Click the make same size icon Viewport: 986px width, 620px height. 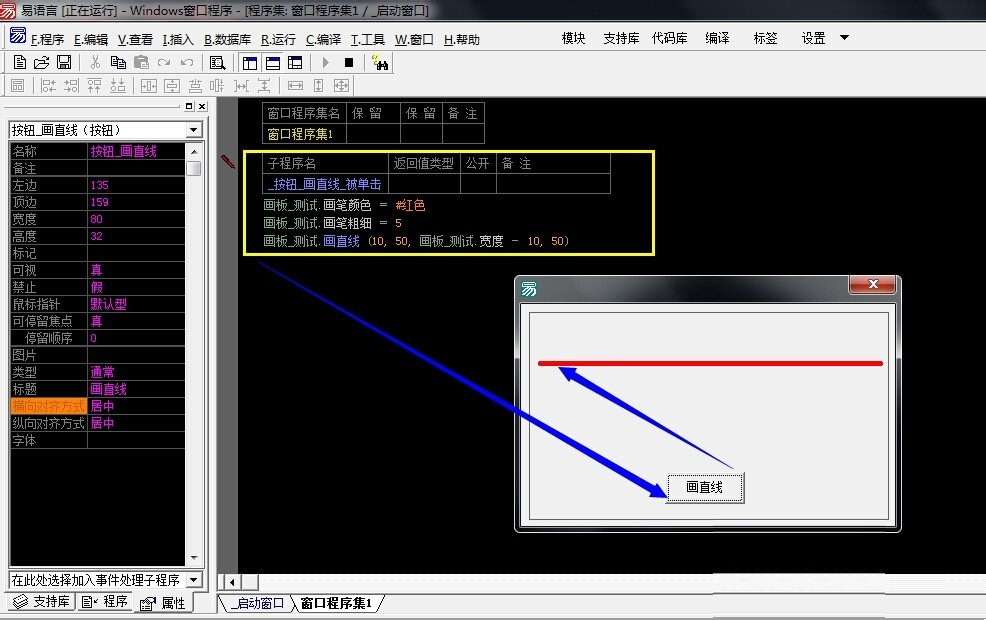341,86
